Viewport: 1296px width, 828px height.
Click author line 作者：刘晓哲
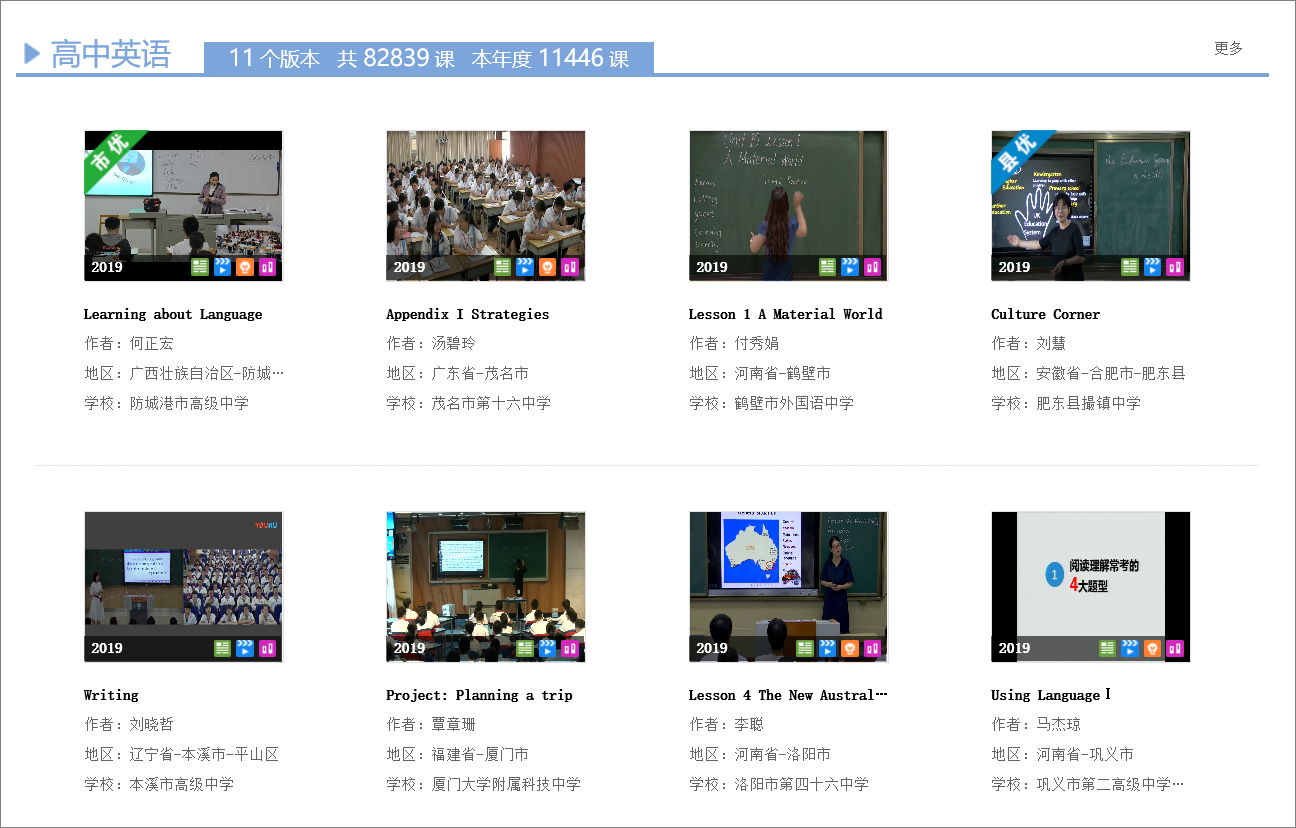[x=129, y=724]
